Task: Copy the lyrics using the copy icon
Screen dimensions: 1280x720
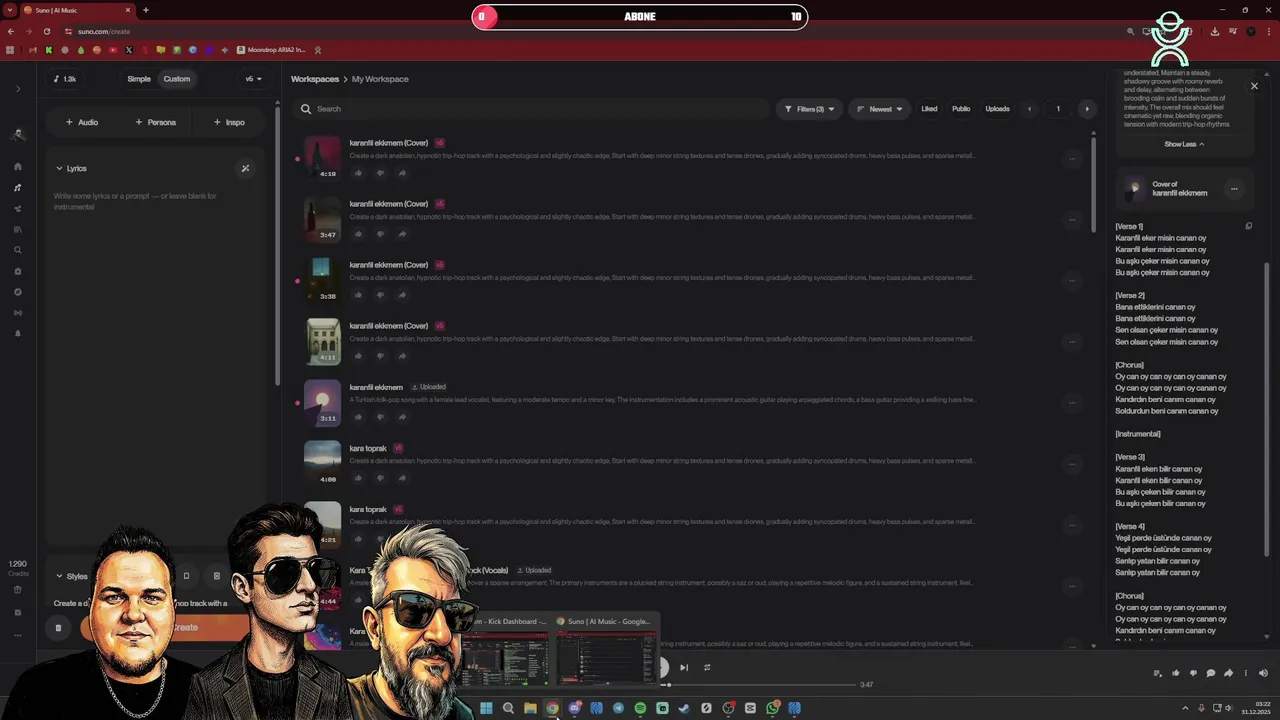Action: (1248, 226)
